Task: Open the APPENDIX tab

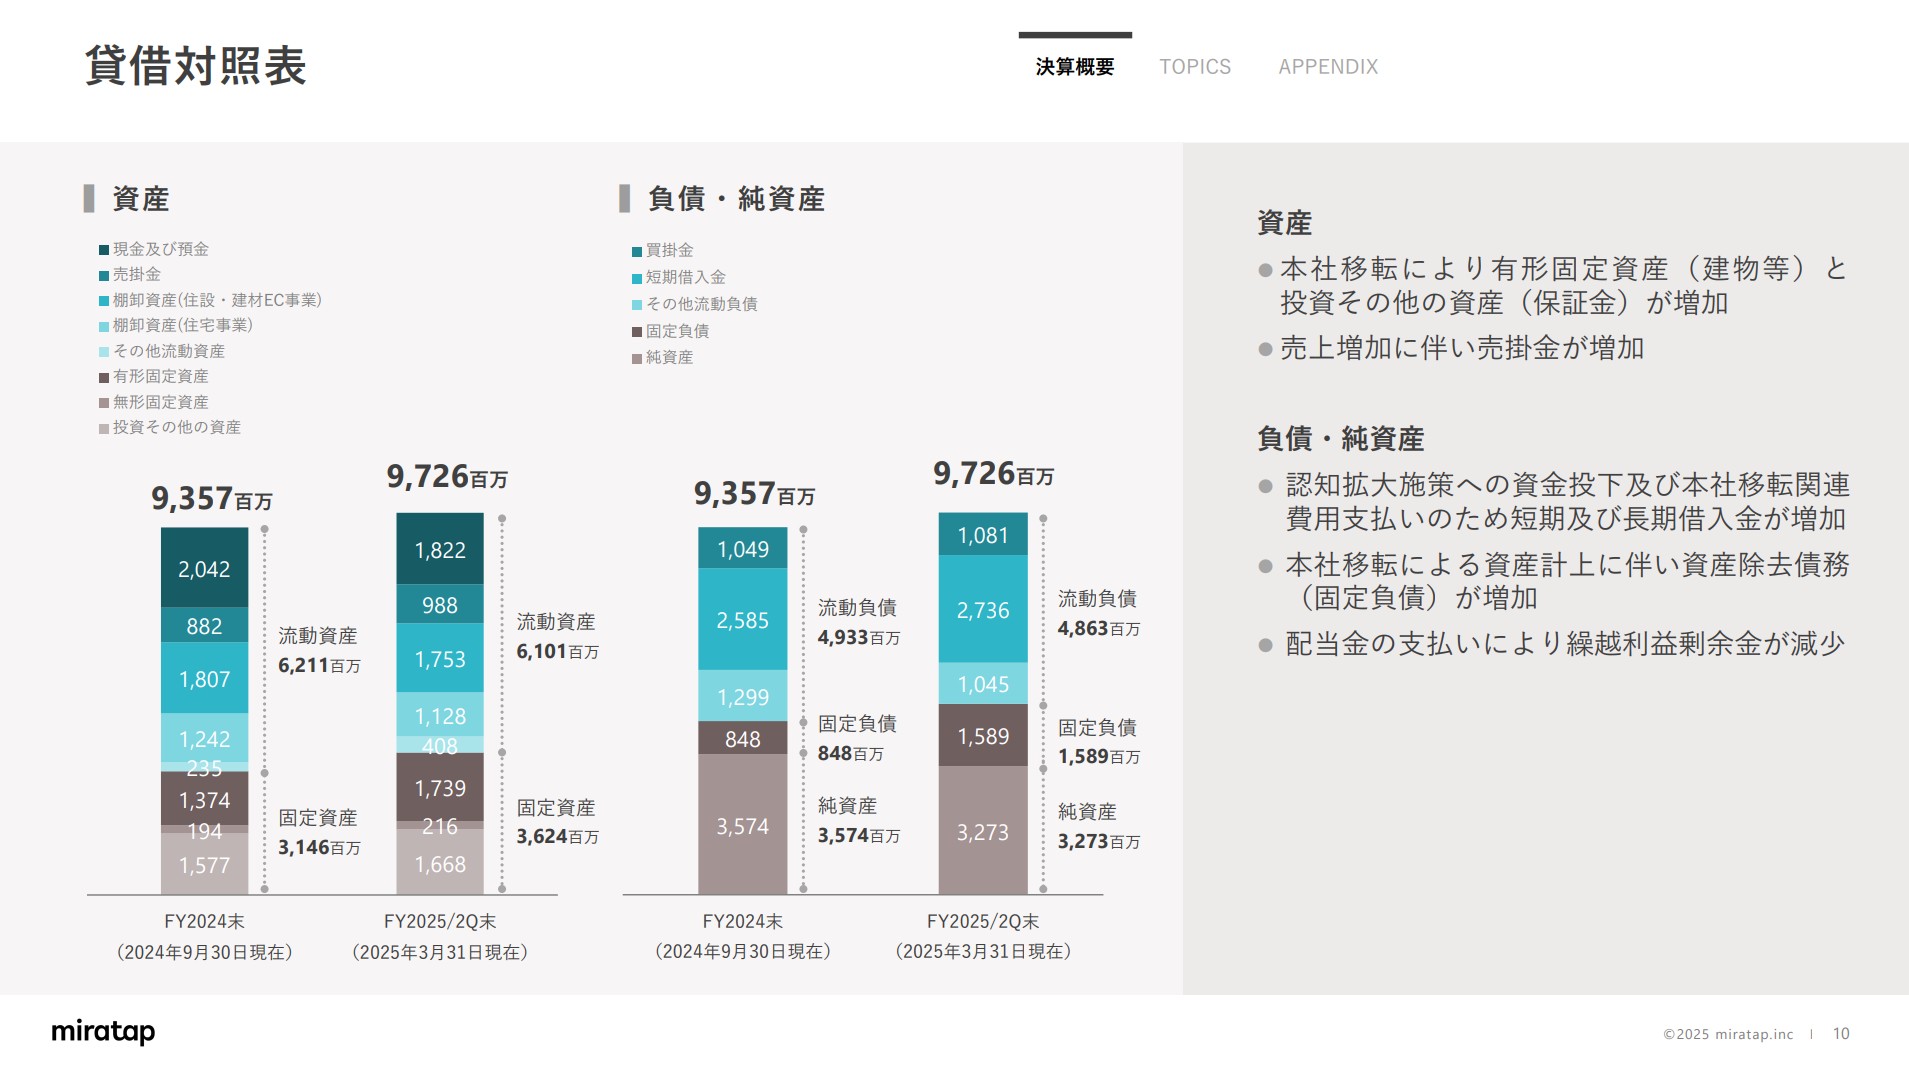Action: (1327, 66)
